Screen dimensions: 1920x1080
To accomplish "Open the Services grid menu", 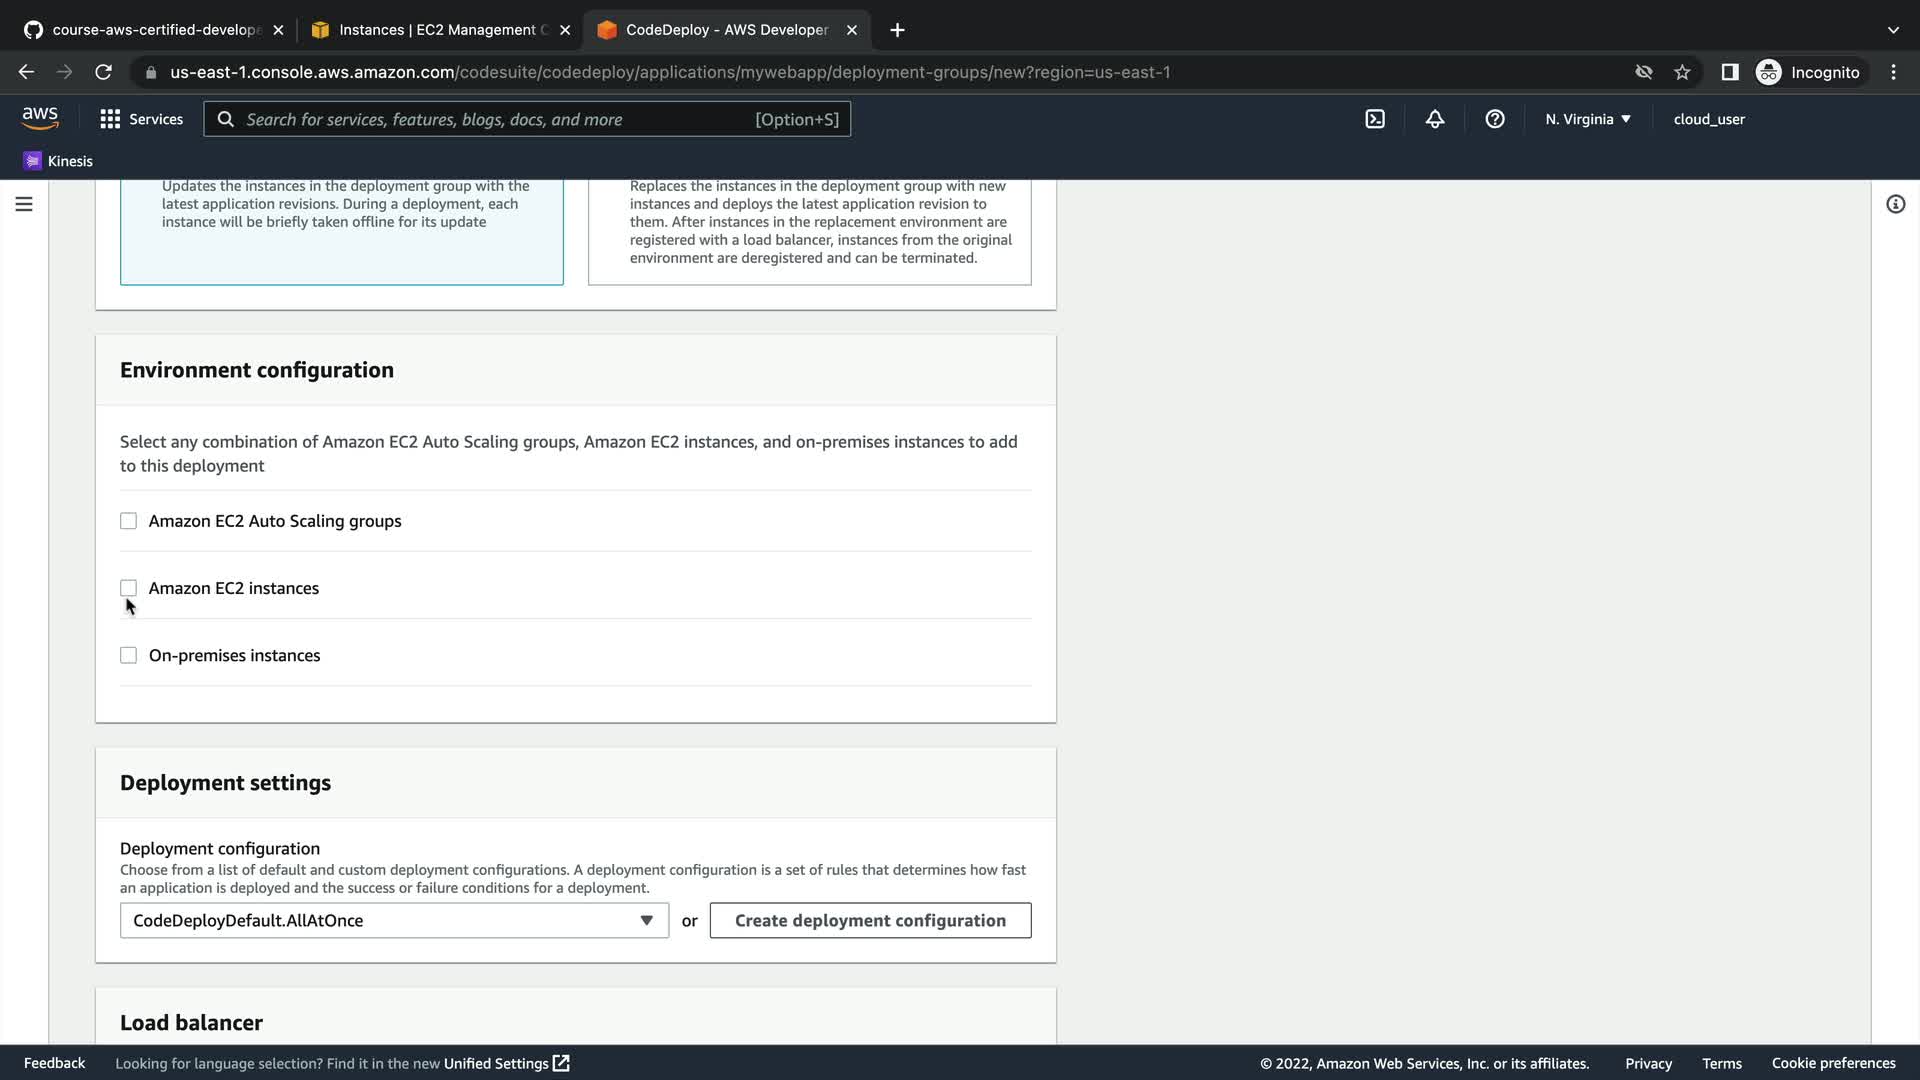I will click(x=141, y=119).
